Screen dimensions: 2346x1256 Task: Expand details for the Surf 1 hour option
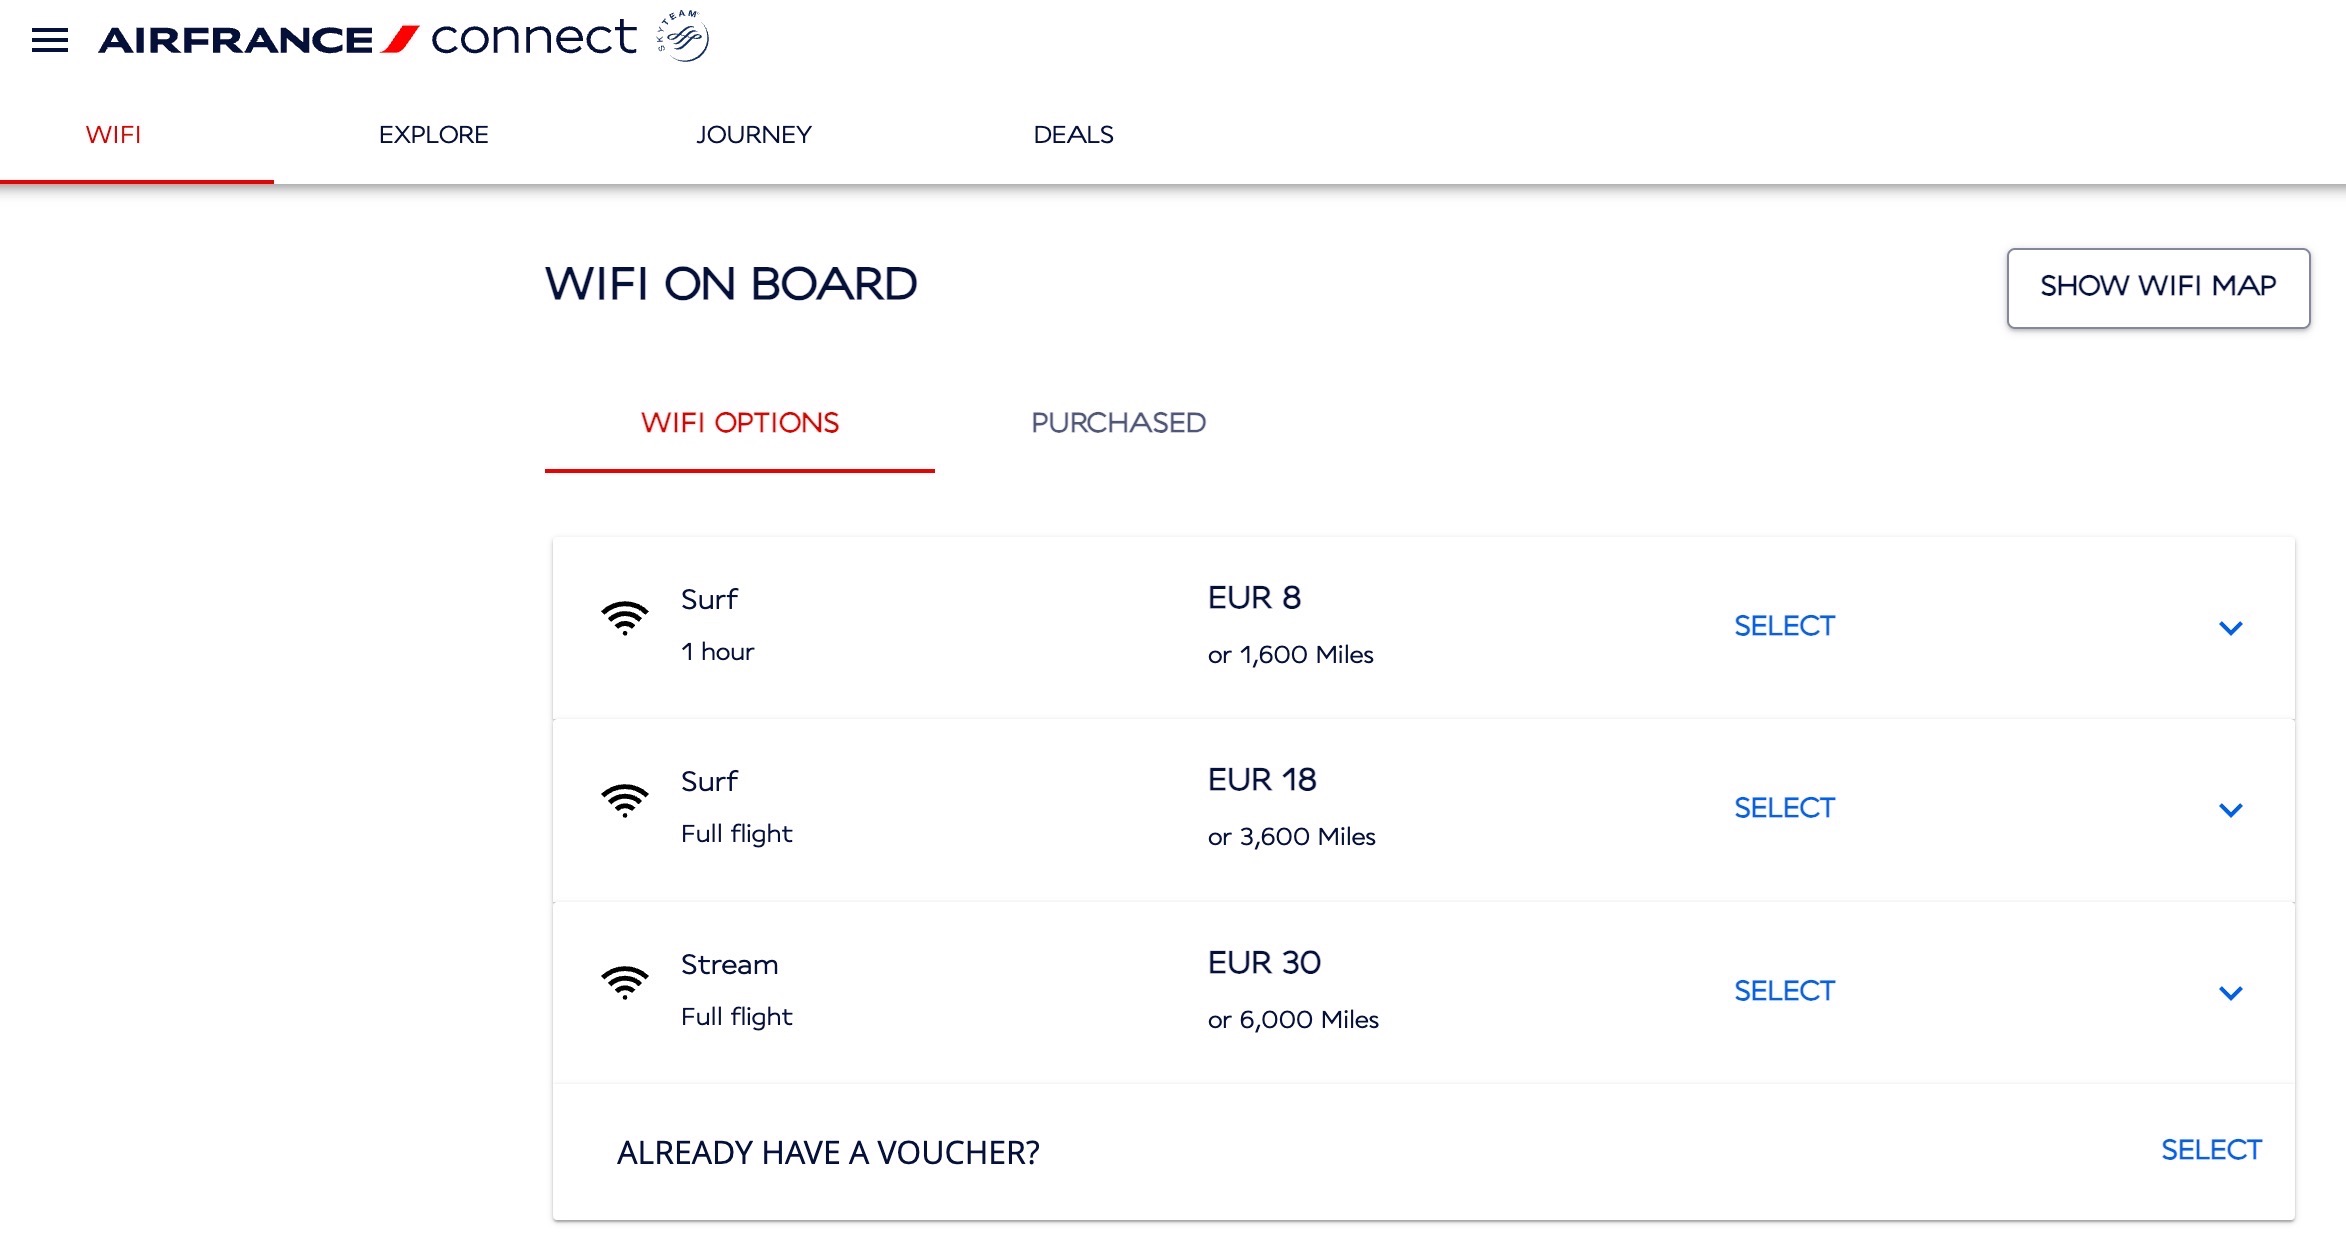pos(2230,629)
